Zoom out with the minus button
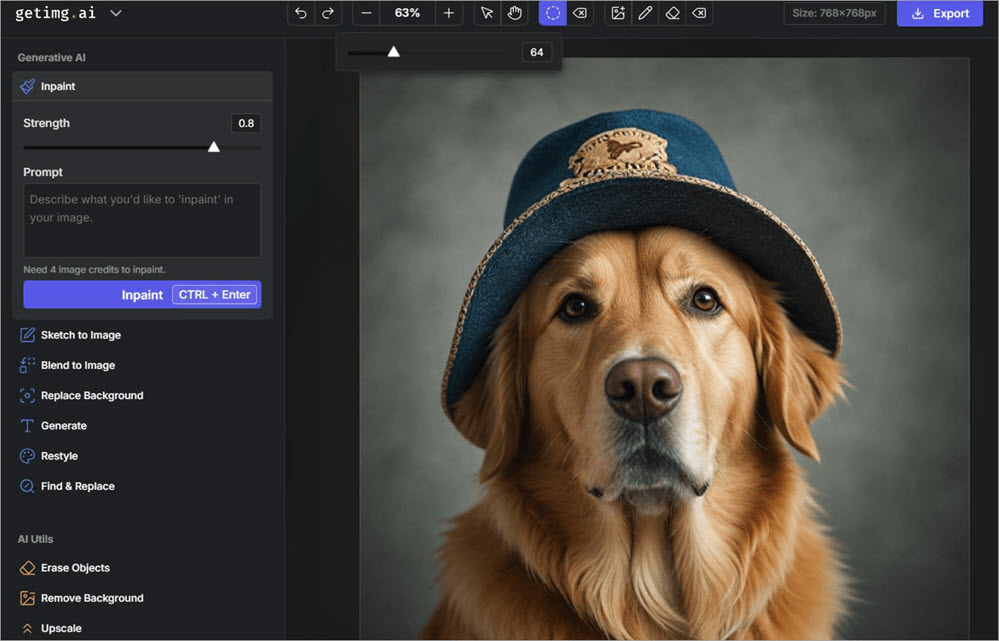Image resolution: width=1000 pixels, height=641 pixels. [367, 13]
